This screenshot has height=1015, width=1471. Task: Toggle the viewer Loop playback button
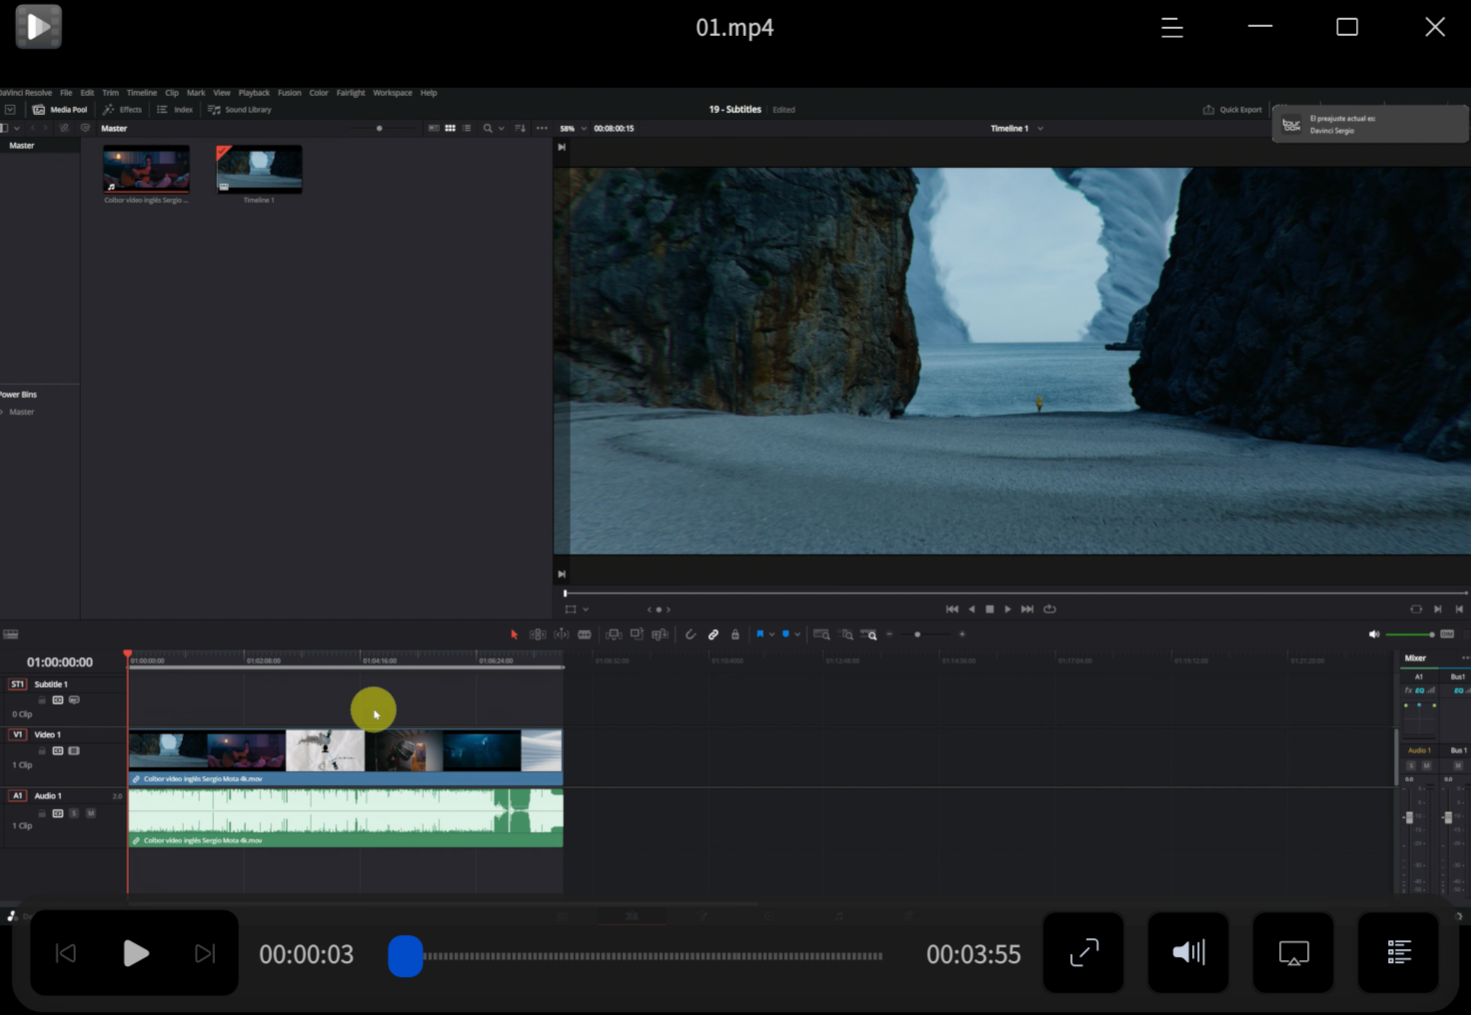pyautogui.click(x=1050, y=609)
